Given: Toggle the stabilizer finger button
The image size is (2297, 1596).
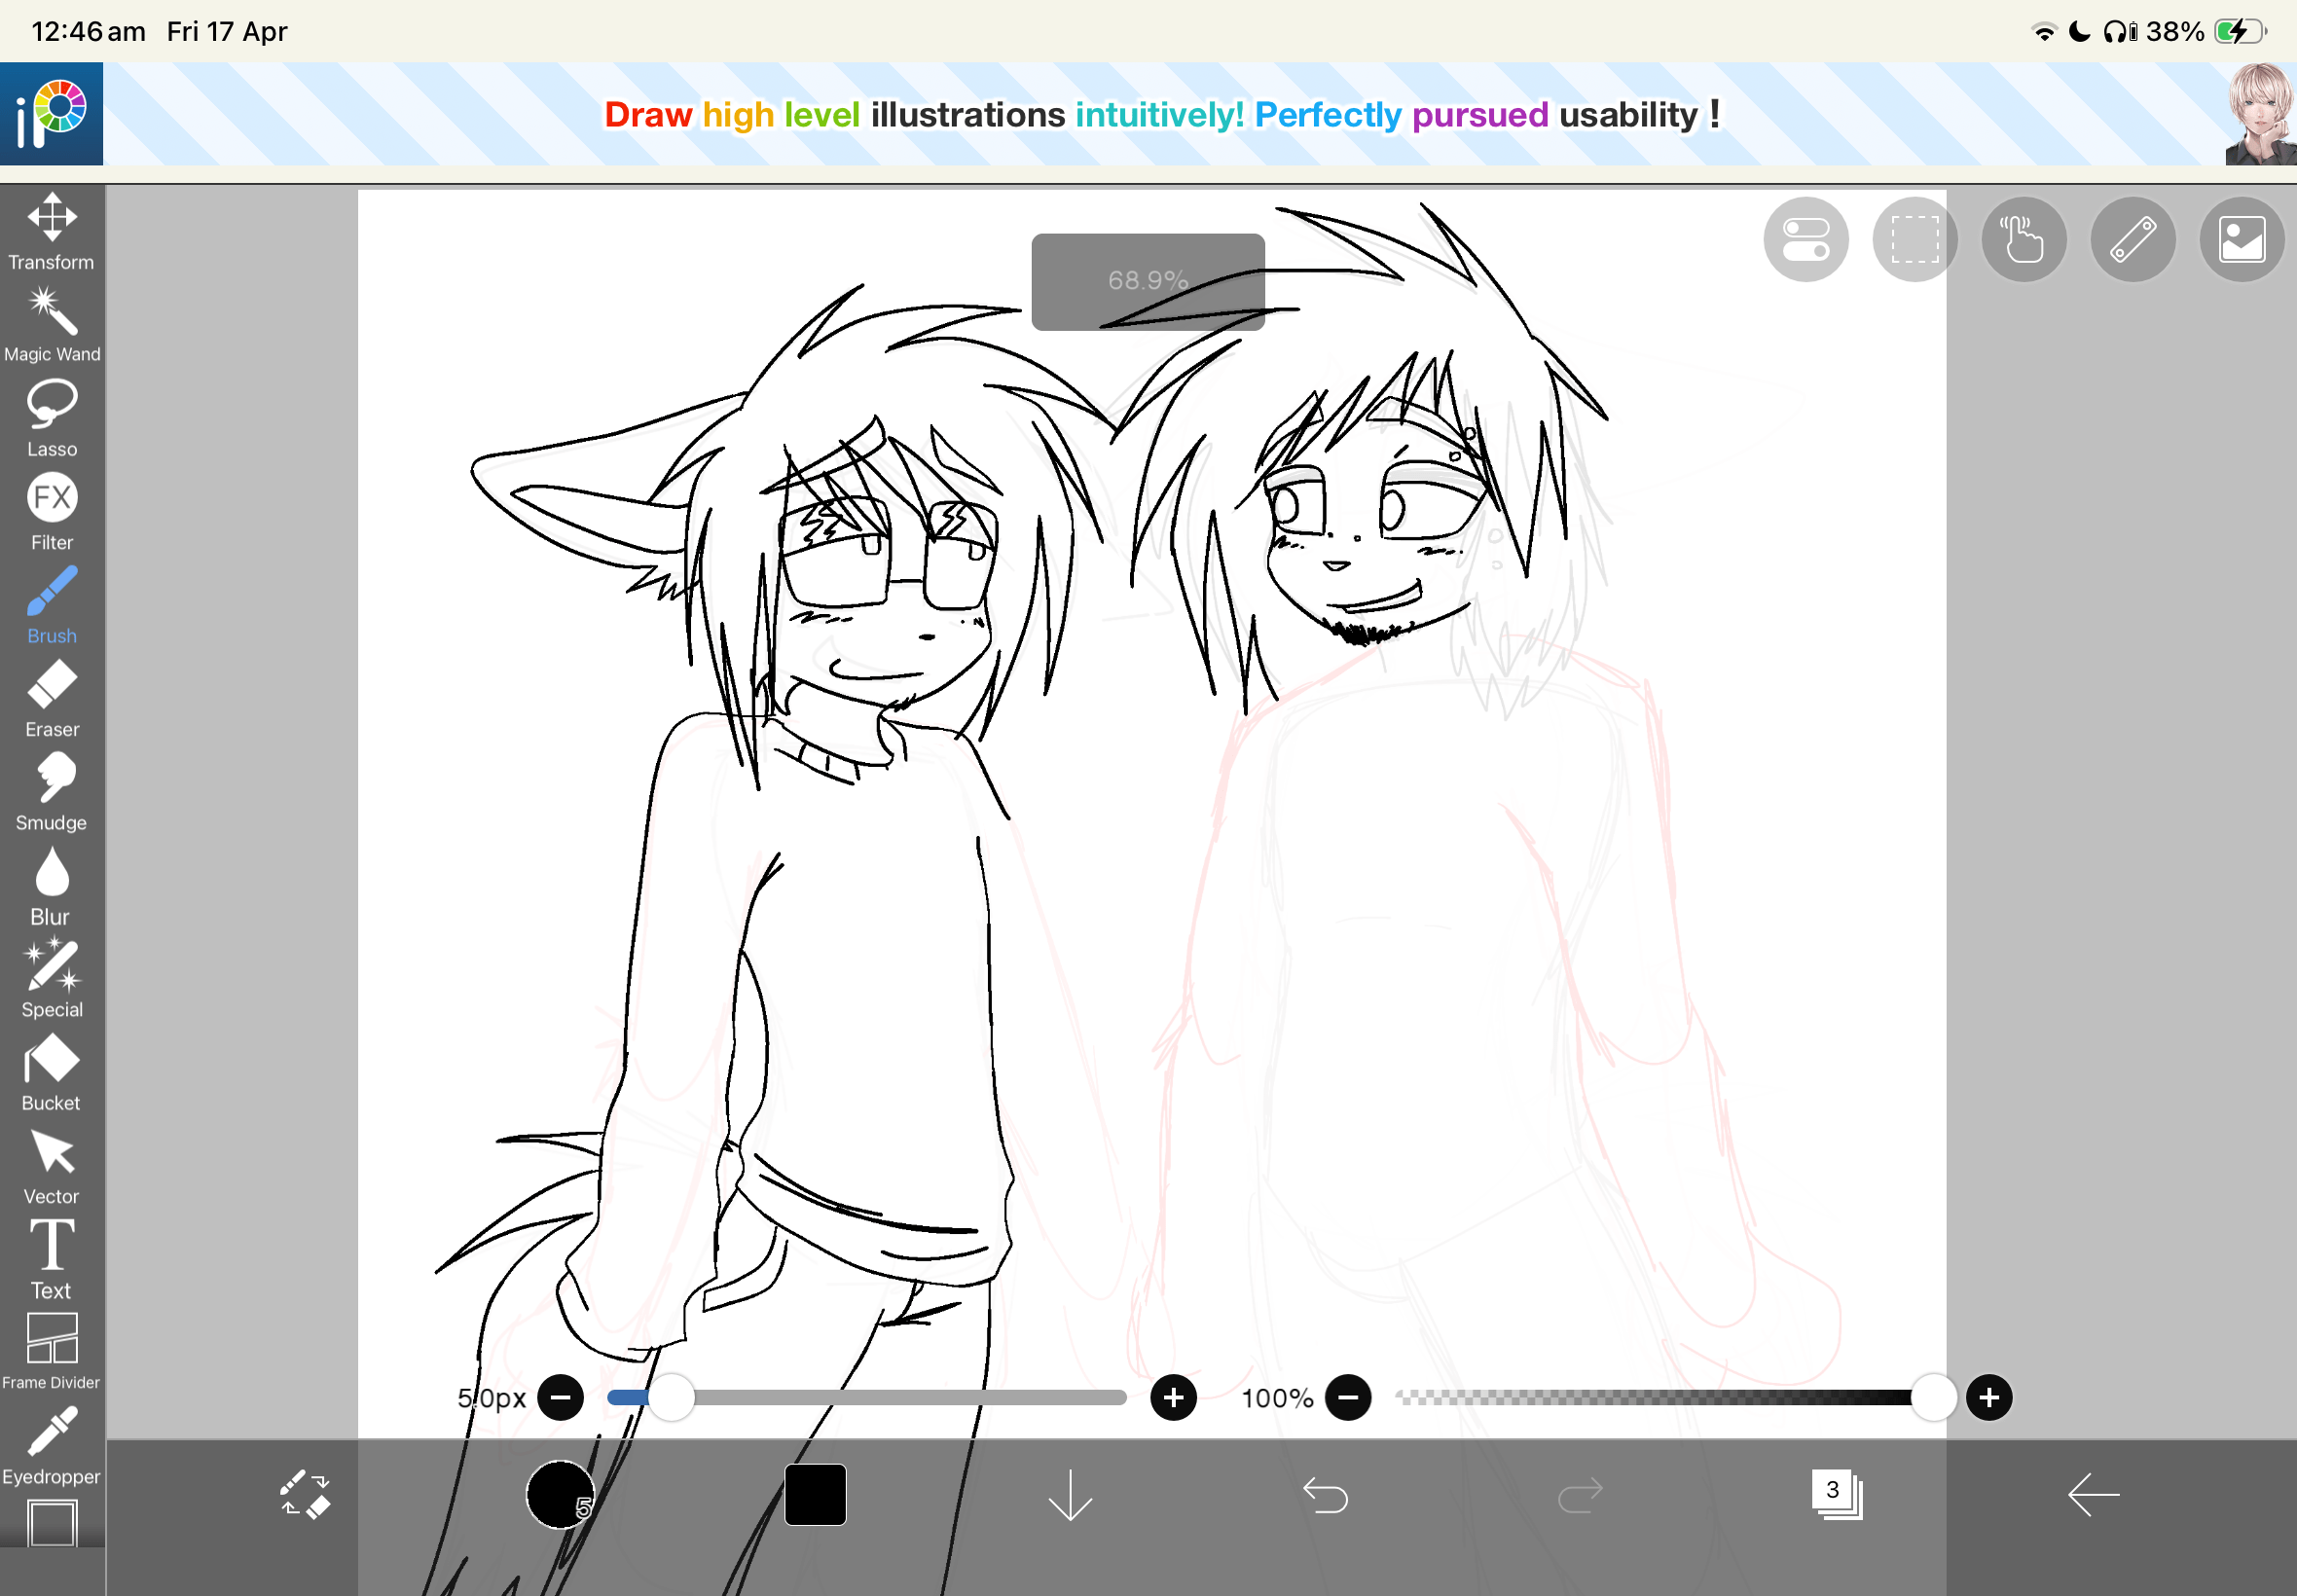Looking at the screenshot, I should point(2023,240).
